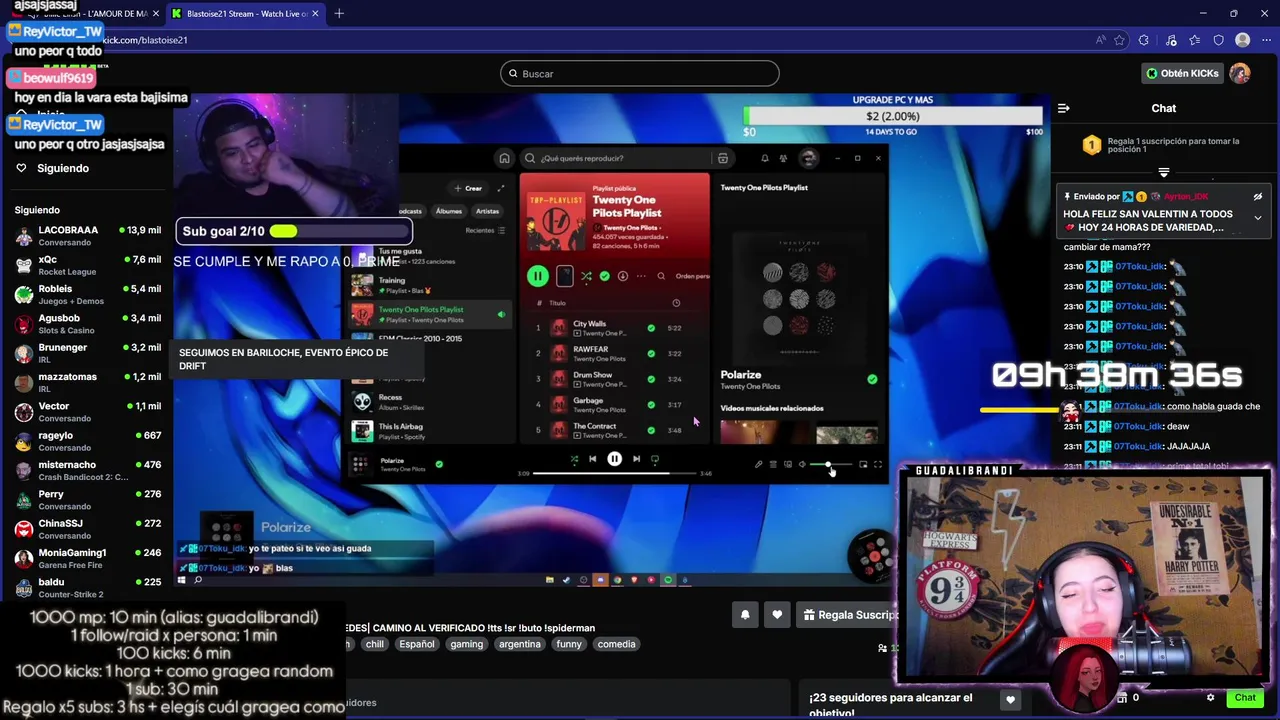
Task: Expand pinned message chevron in chat
Action: pyautogui.click(x=1258, y=218)
